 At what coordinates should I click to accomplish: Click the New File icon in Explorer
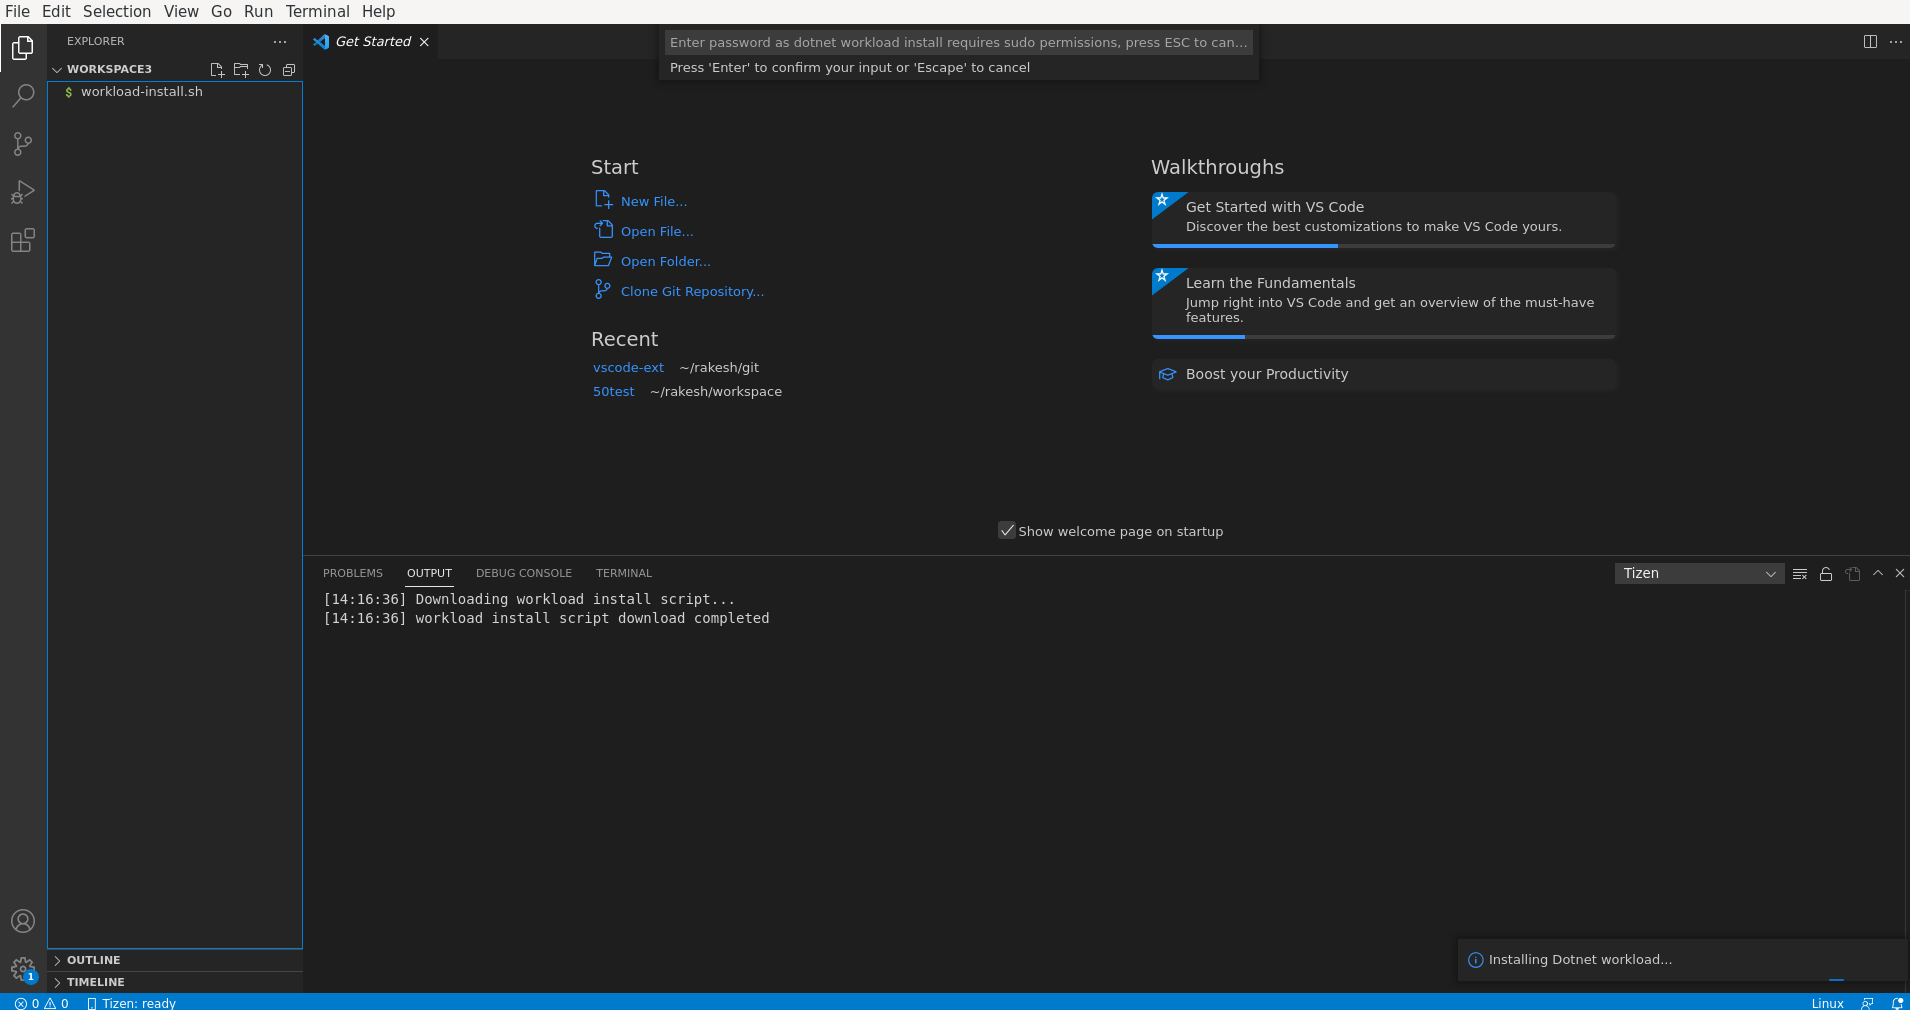217,70
